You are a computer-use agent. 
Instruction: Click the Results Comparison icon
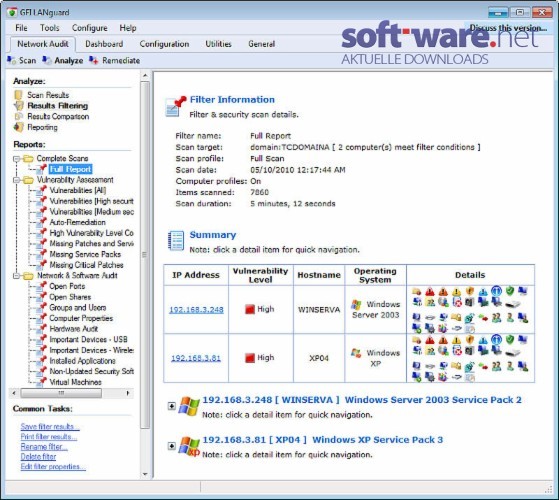(19, 117)
